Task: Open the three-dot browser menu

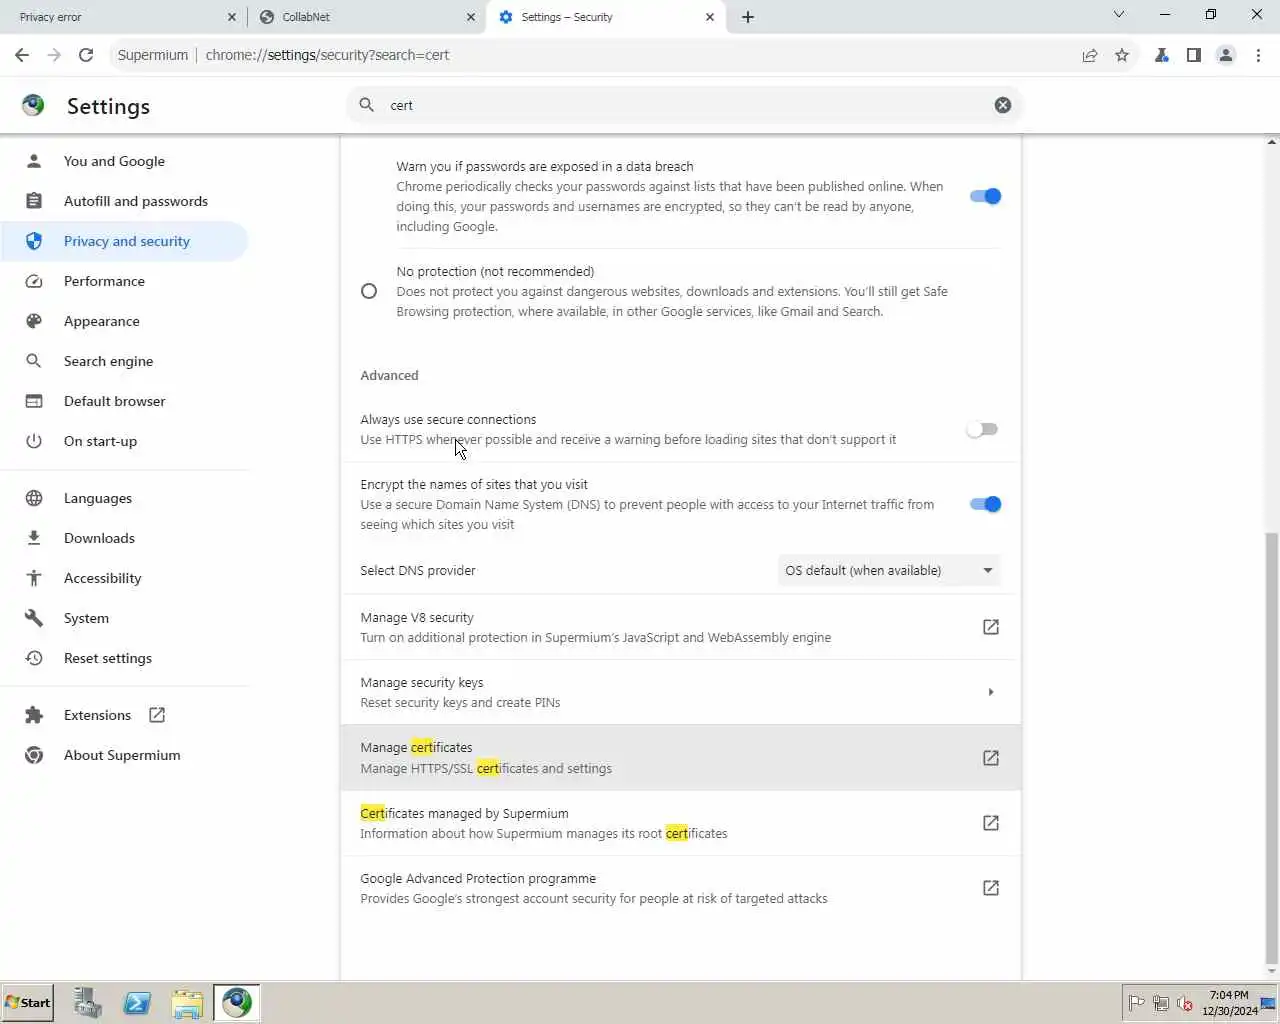Action: click(1258, 55)
